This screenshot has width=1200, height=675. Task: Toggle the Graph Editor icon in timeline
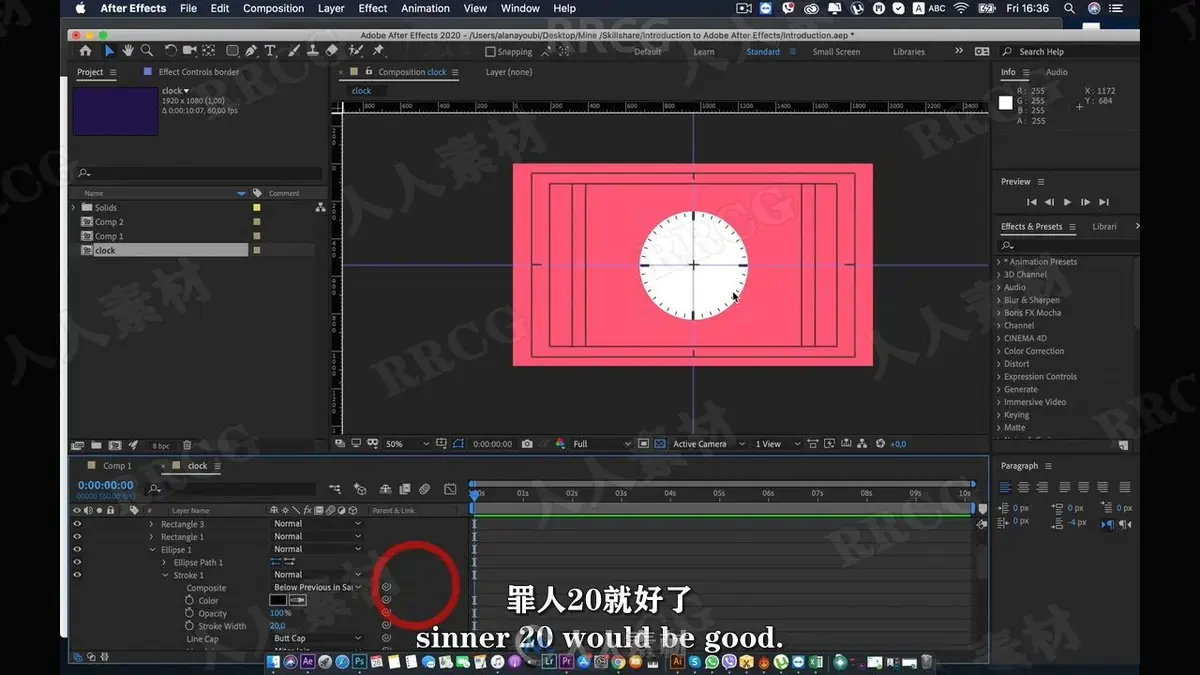click(x=449, y=489)
